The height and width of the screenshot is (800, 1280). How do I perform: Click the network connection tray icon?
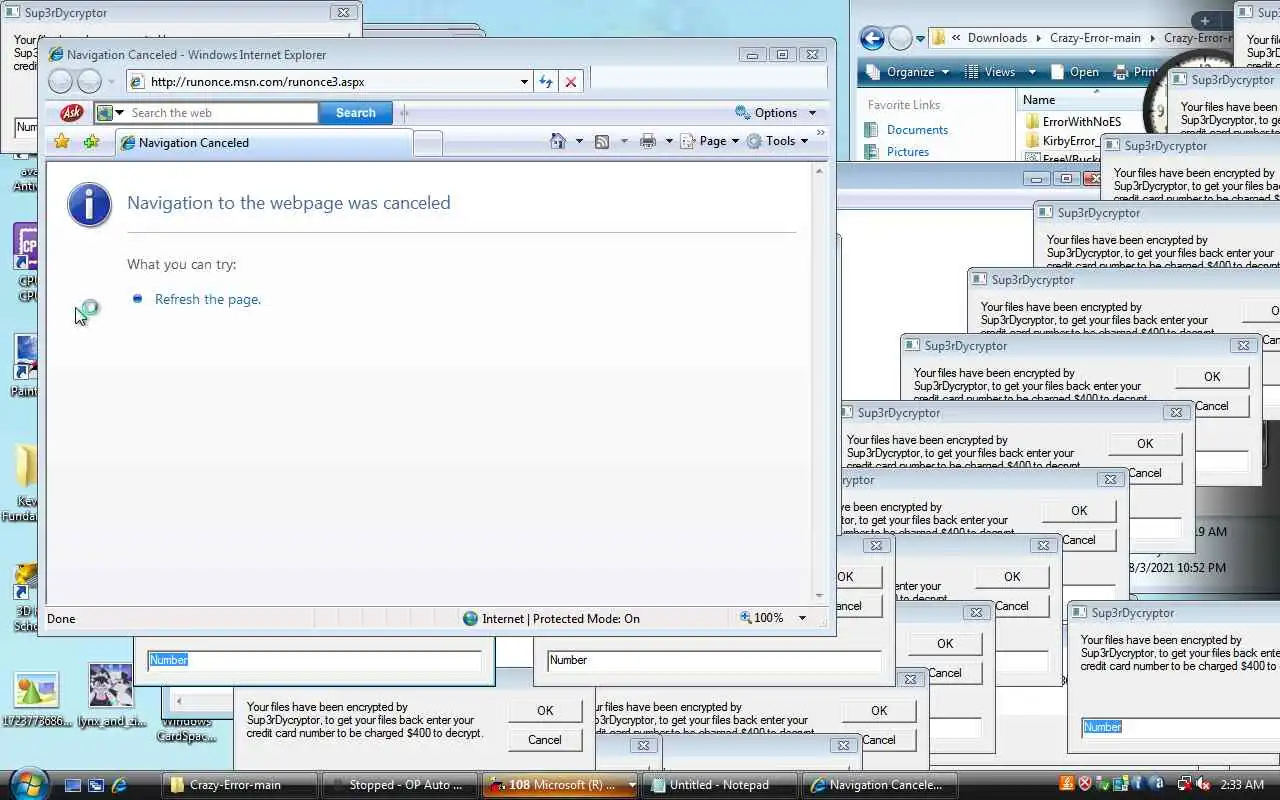pos(1184,784)
